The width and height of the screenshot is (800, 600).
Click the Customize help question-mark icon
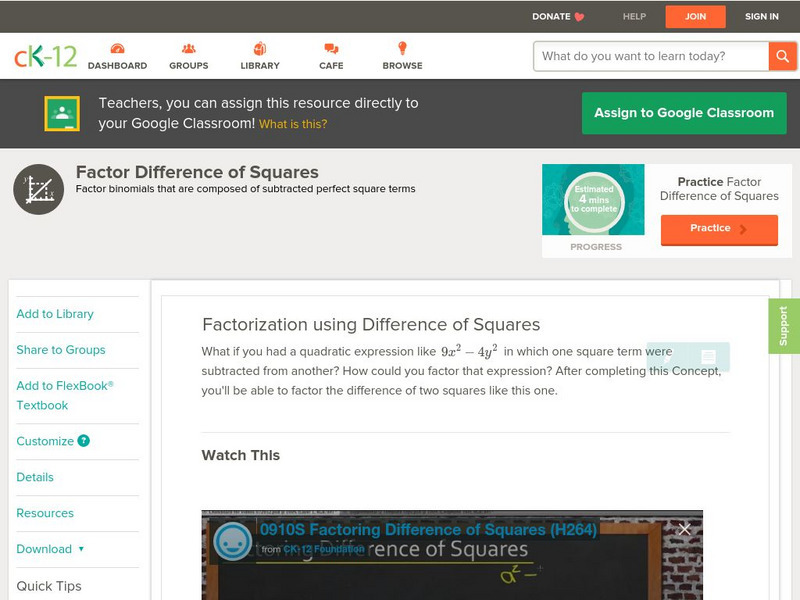point(84,441)
